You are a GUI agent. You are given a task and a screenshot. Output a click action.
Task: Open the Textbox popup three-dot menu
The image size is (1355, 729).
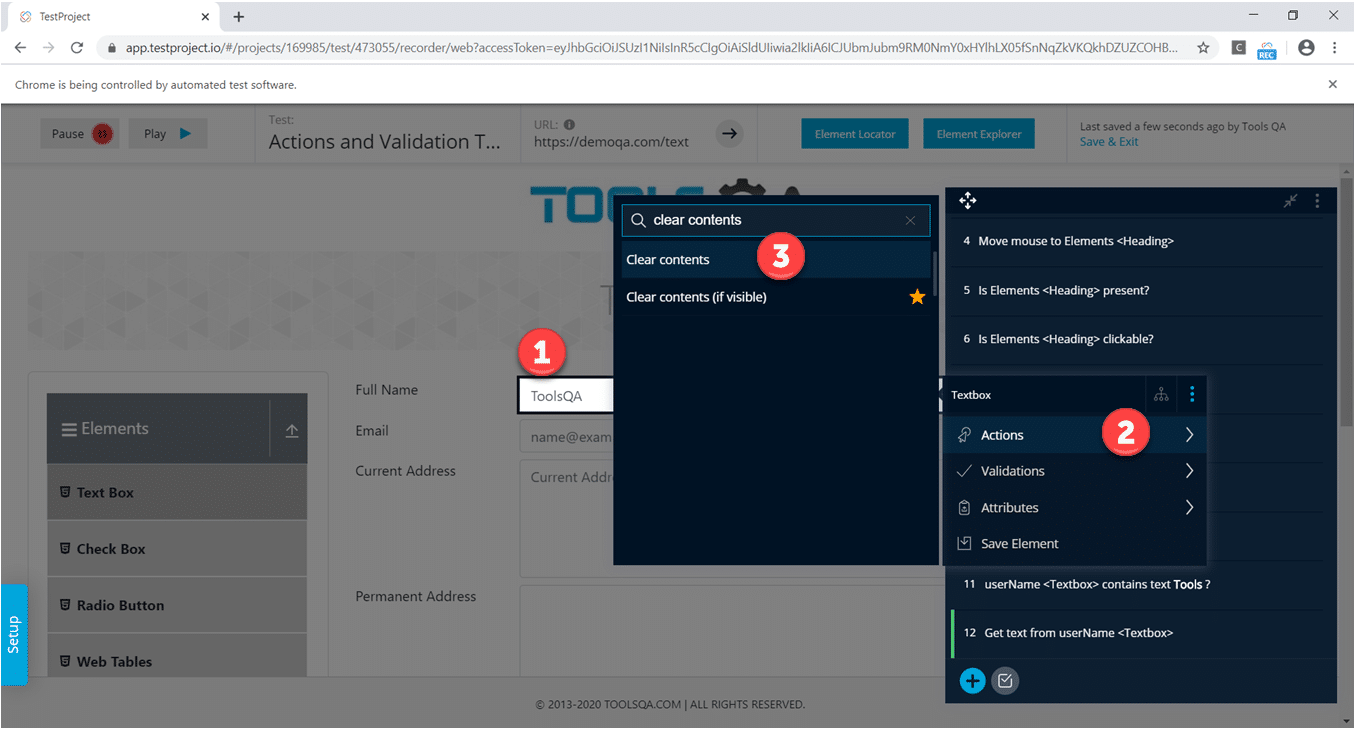[1191, 395]
